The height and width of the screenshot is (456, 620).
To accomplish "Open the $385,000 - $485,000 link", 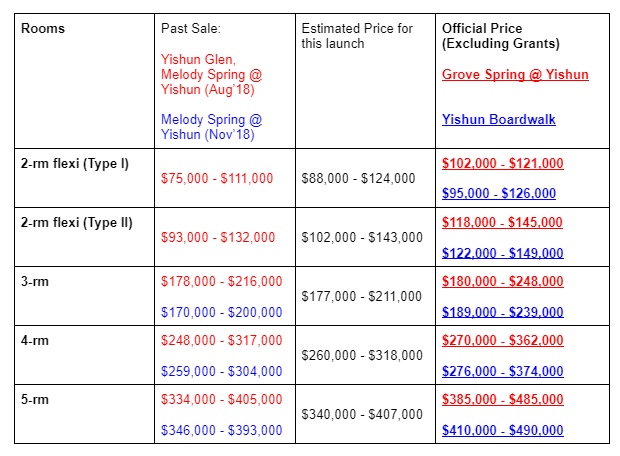I will (x=503, y=399).
